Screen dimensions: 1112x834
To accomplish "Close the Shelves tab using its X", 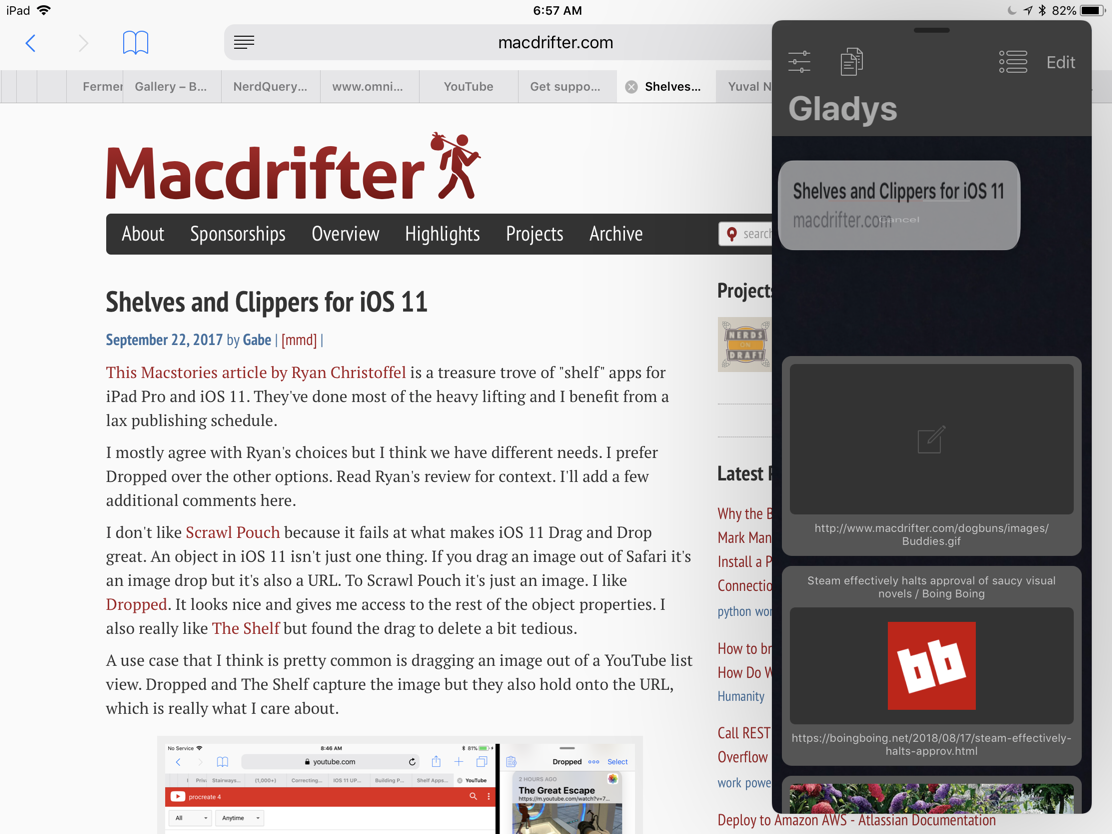I will (631, 87).
